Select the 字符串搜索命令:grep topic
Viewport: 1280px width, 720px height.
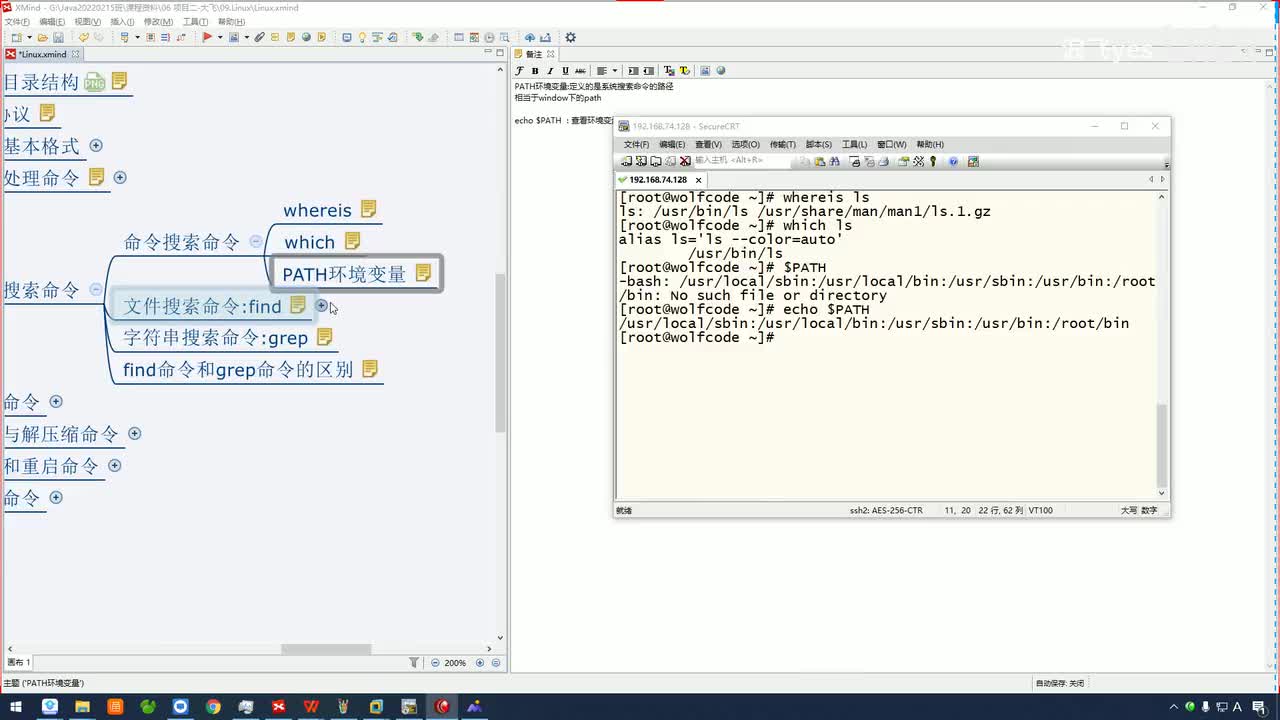[215, 338]
